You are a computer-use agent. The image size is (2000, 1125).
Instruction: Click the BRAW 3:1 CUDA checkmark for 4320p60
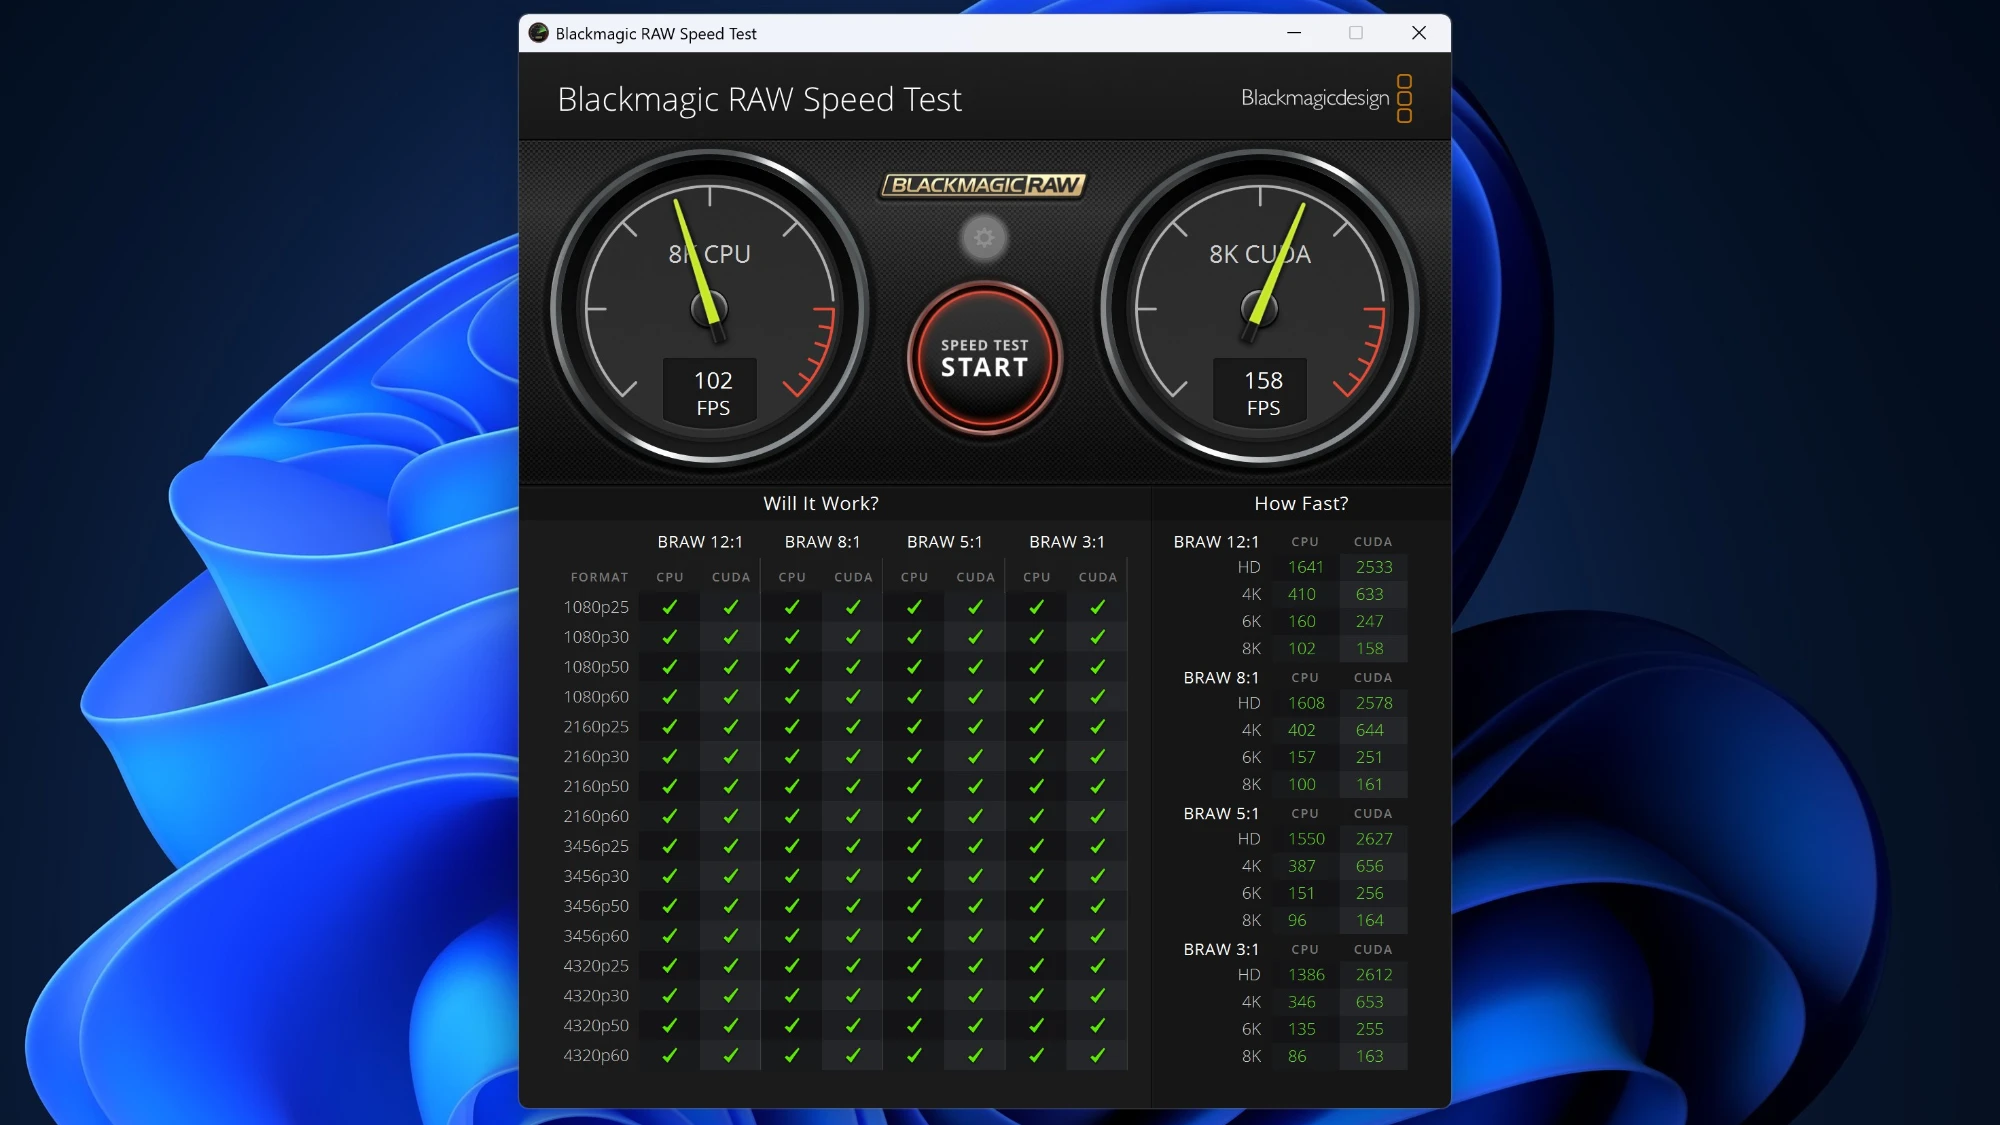(1098, 1056)
